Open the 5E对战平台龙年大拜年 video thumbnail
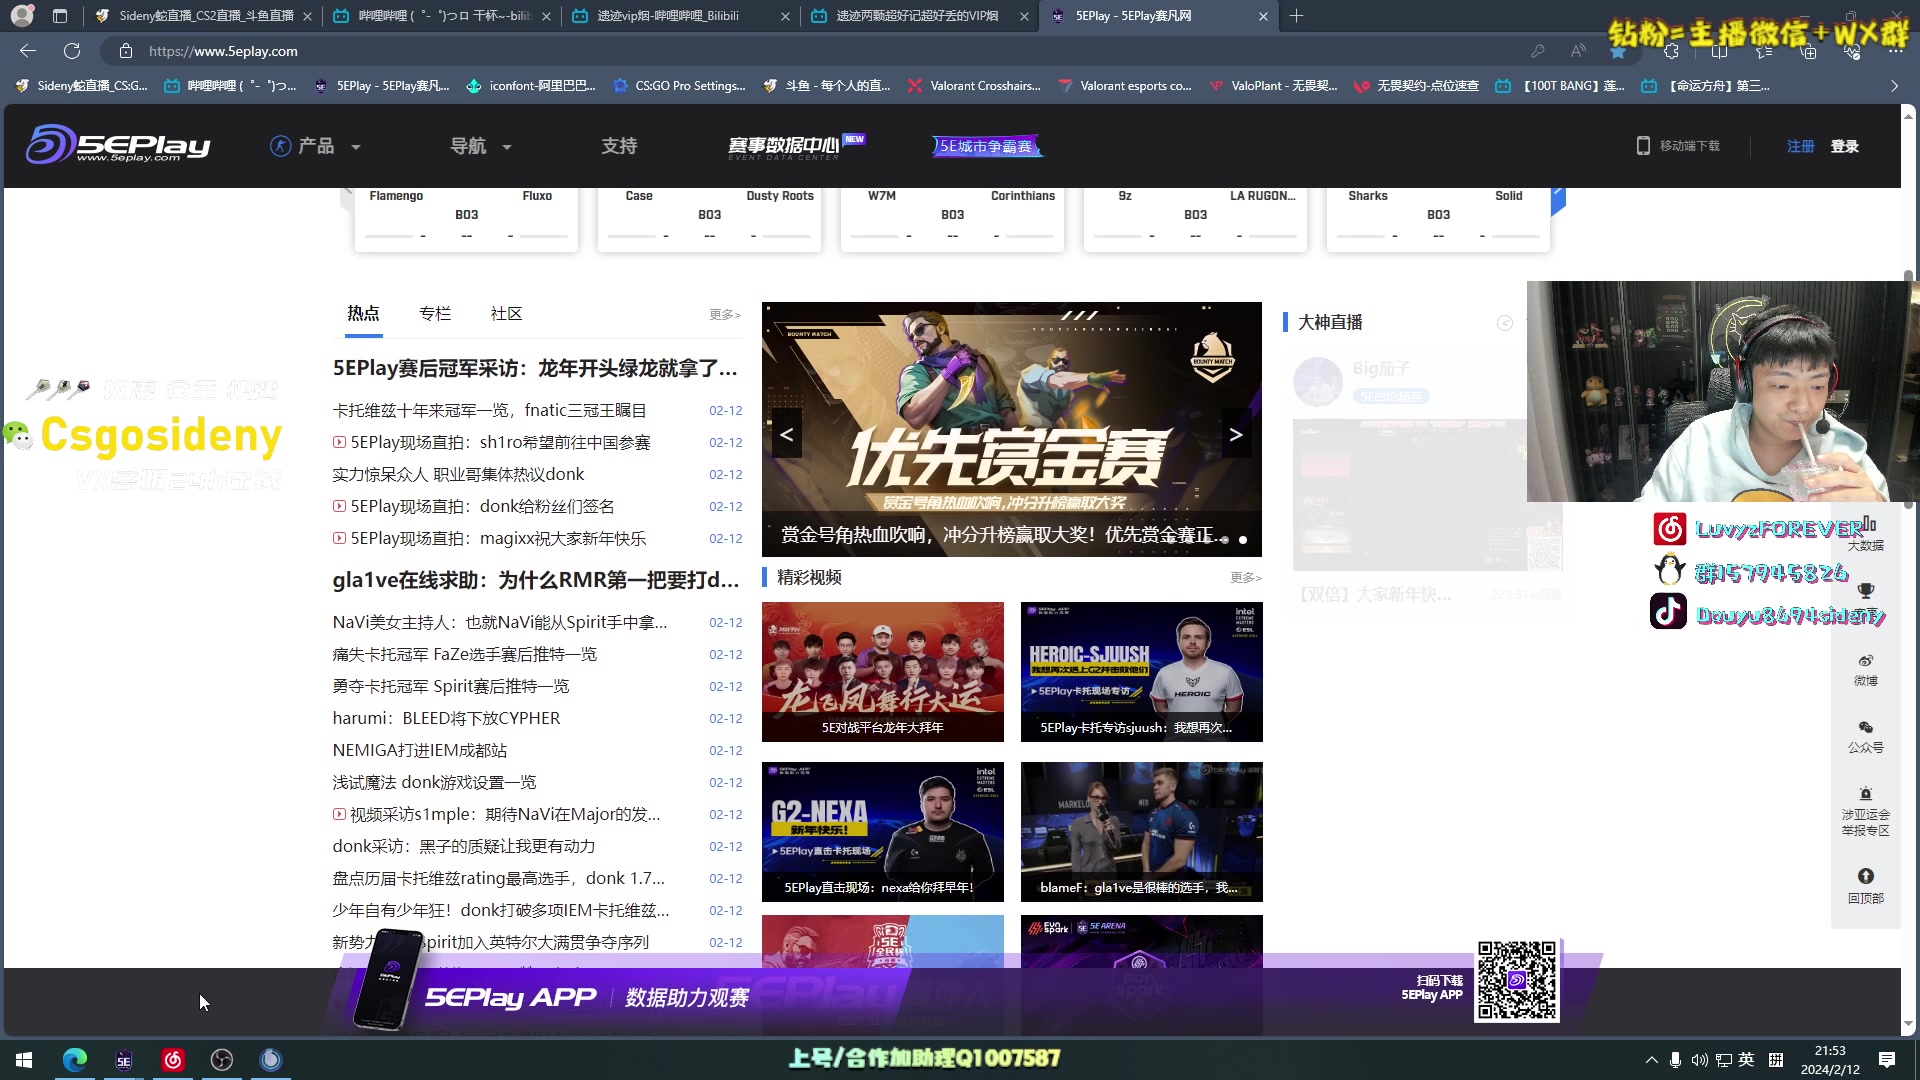The width and height of the screenshot is (1920, 1080). [883, 672]
